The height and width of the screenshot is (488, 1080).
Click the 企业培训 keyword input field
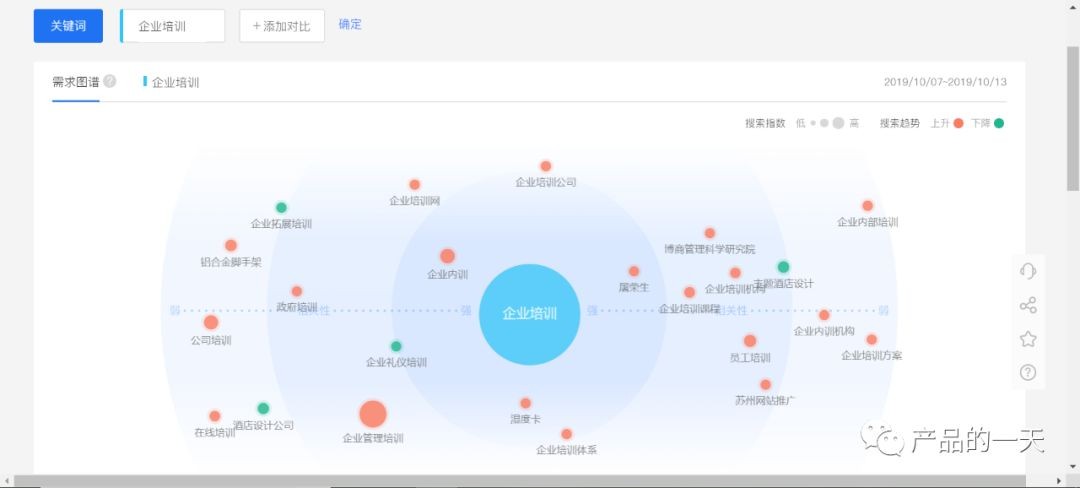[172, 26]
